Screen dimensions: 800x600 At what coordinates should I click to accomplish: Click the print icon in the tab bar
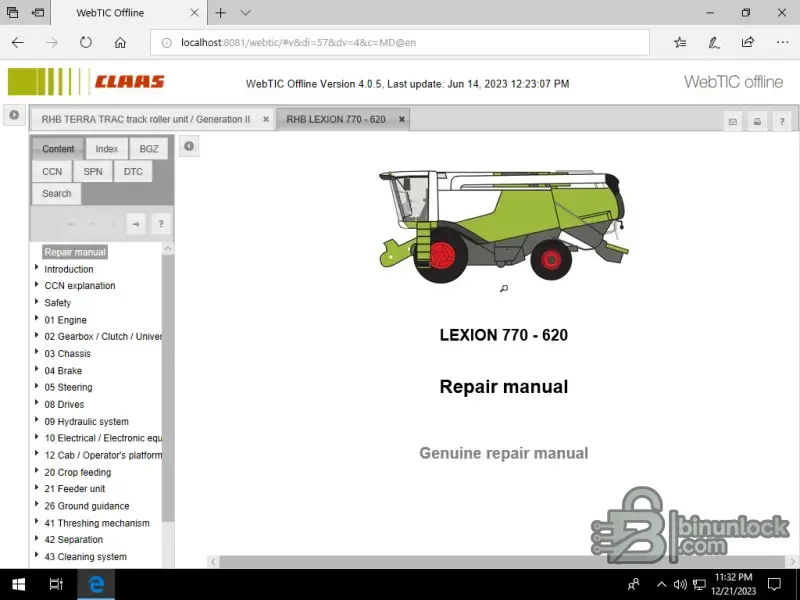coord(757,122)
